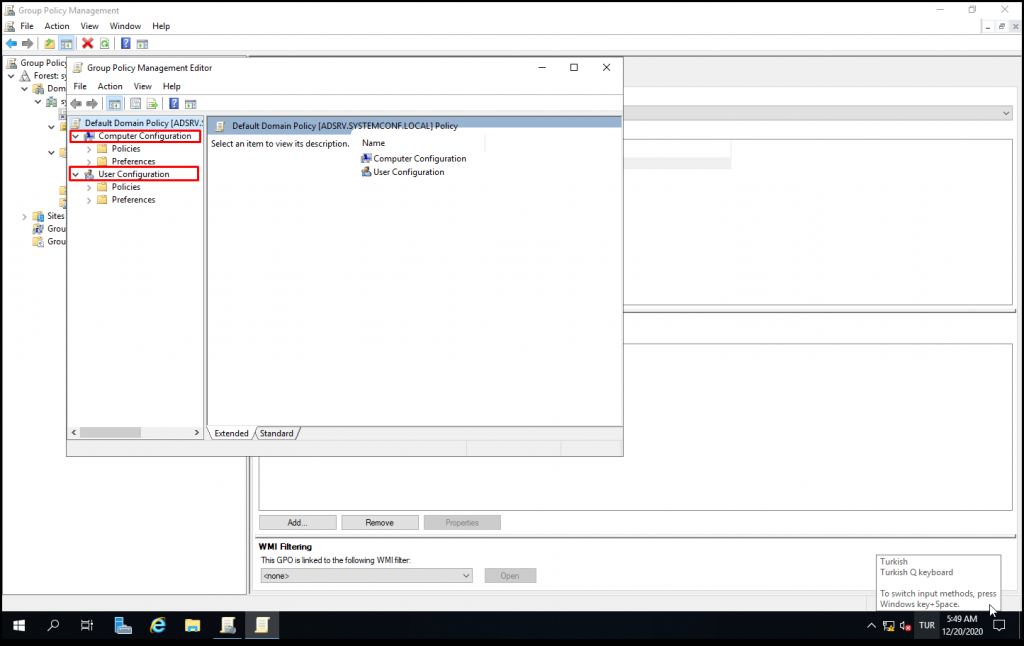Open the WMI filter dropdown showing <none>
The height and width of the screenshot is (646, 1024).
click(x=466, y=575)
